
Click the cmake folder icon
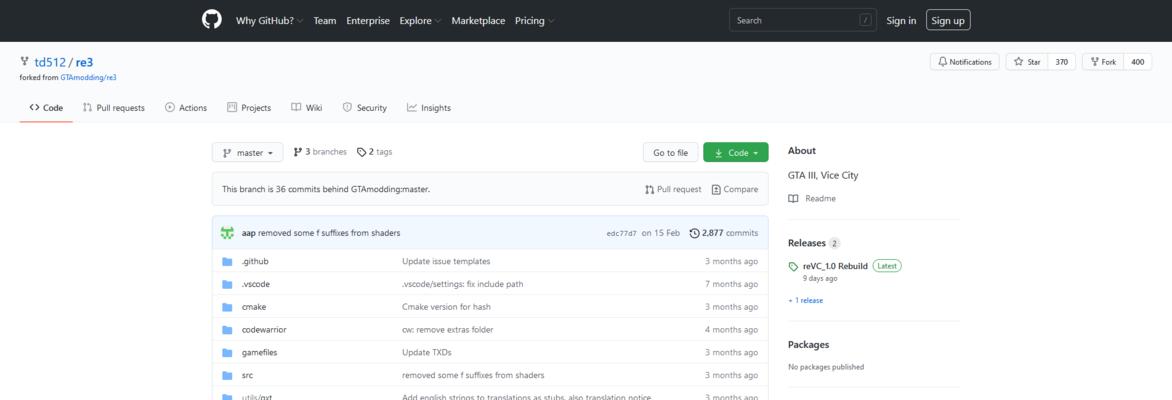pyautogui.click(x=227, y=307)
